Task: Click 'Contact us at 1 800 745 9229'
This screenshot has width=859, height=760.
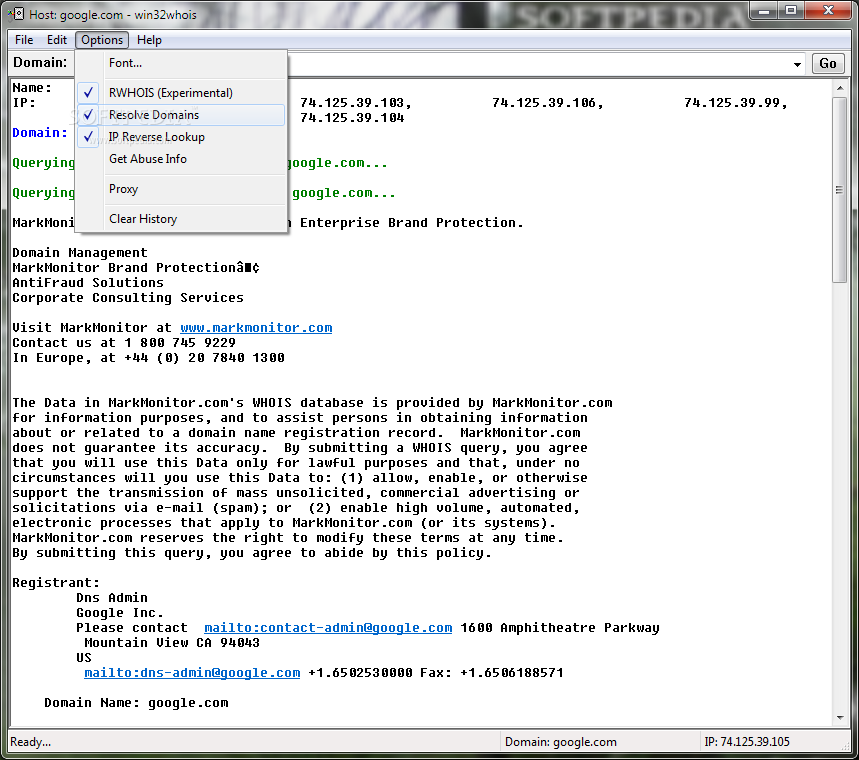Action: click(124, 343)
